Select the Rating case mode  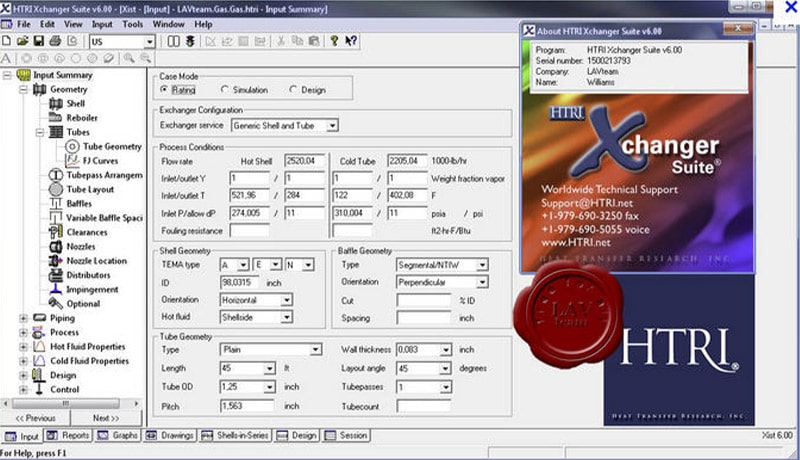165,90
